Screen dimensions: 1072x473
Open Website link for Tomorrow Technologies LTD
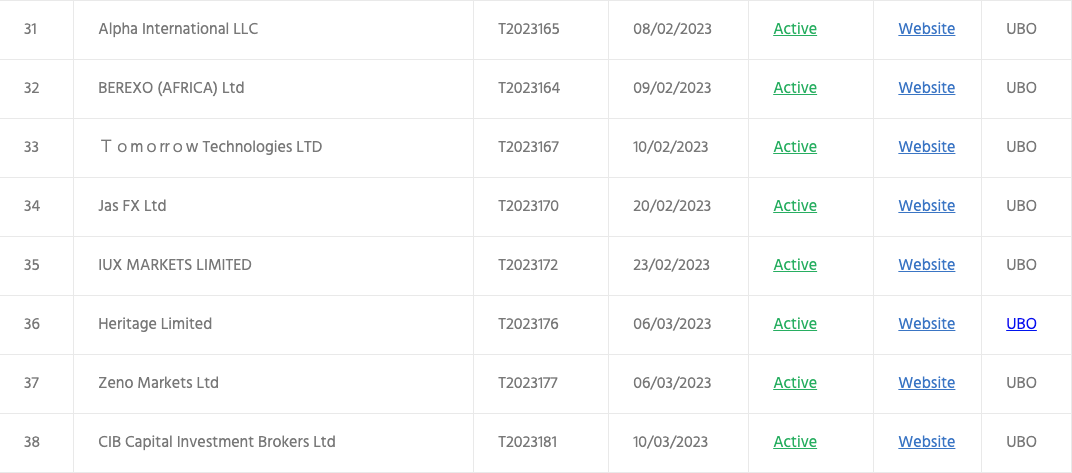click(x=926, y=147)
